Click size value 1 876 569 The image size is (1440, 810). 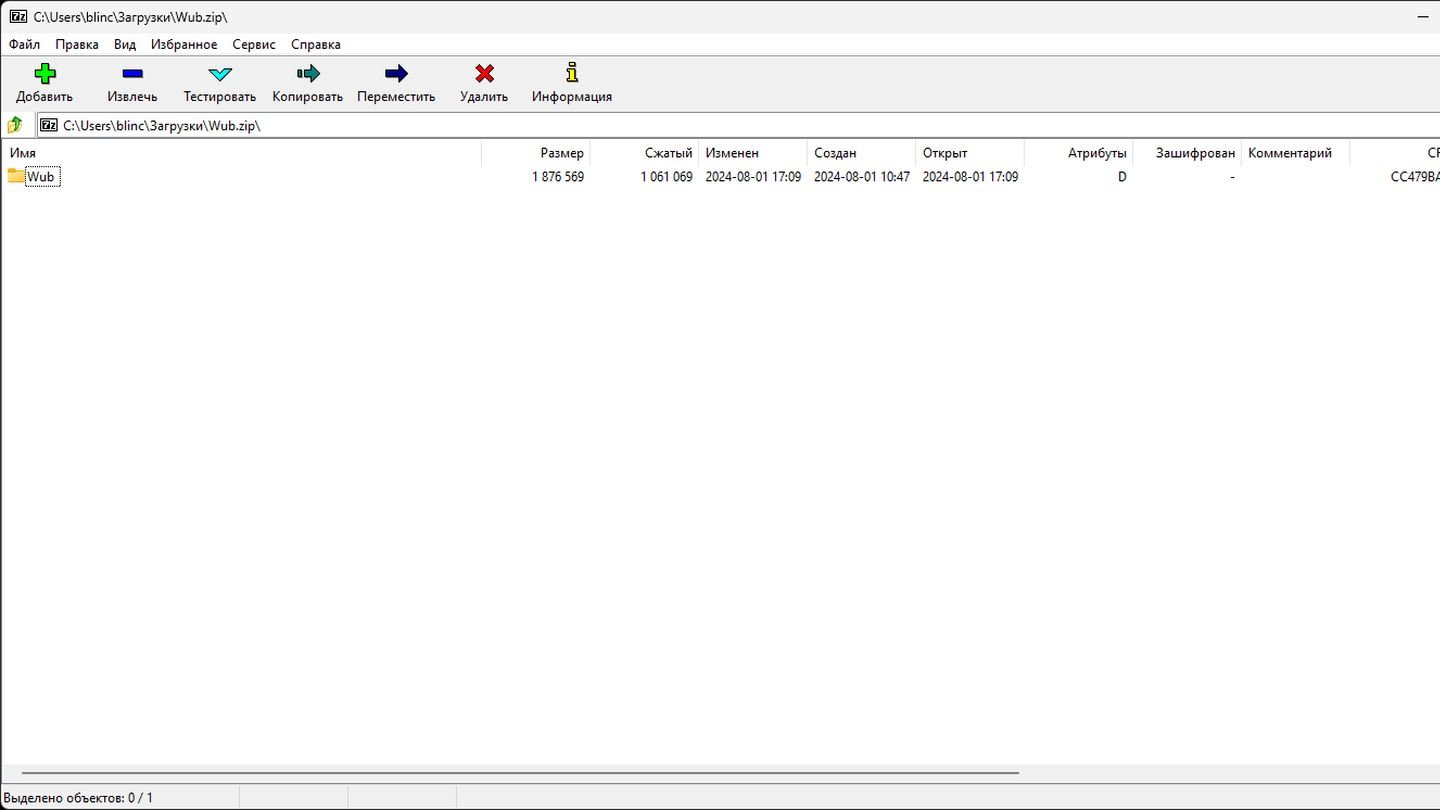(x=558, y=177)
